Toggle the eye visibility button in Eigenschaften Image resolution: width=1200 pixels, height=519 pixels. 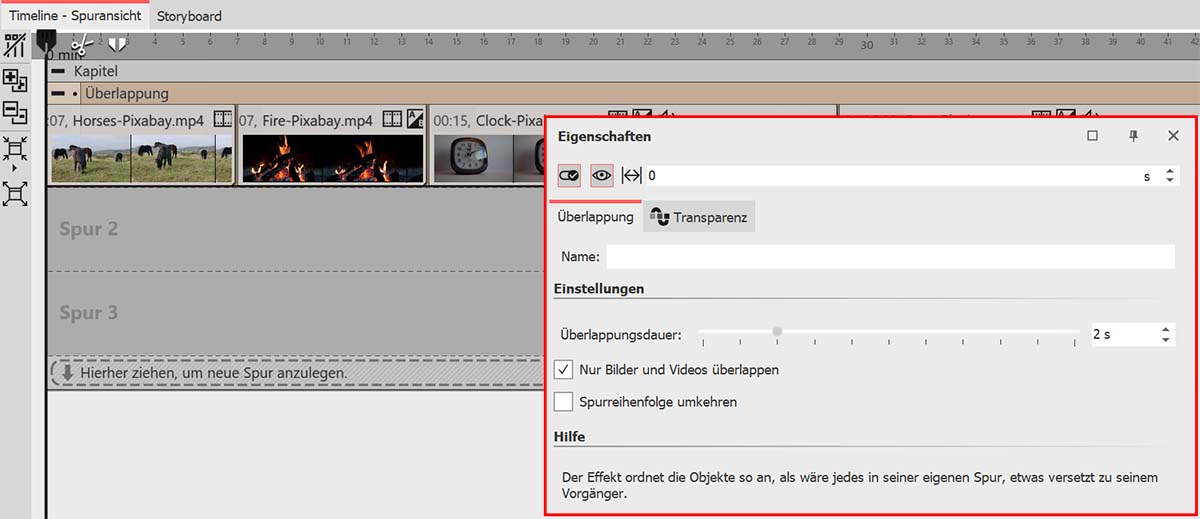[602, 175]
